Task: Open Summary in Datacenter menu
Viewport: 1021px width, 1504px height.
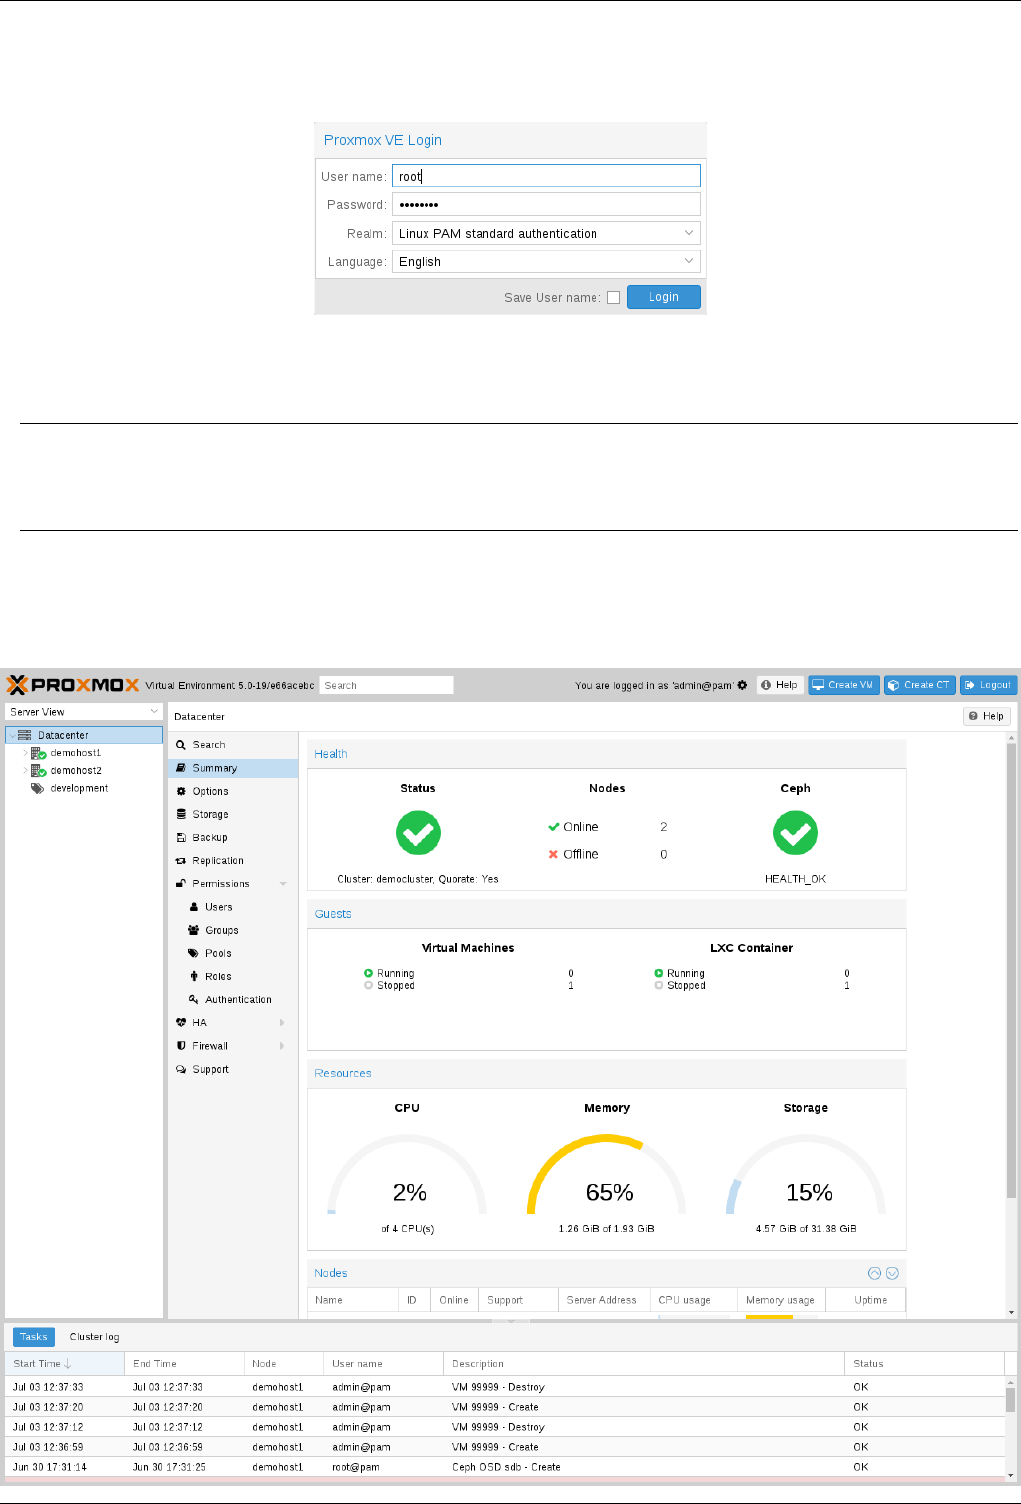Action: (215, 768)
